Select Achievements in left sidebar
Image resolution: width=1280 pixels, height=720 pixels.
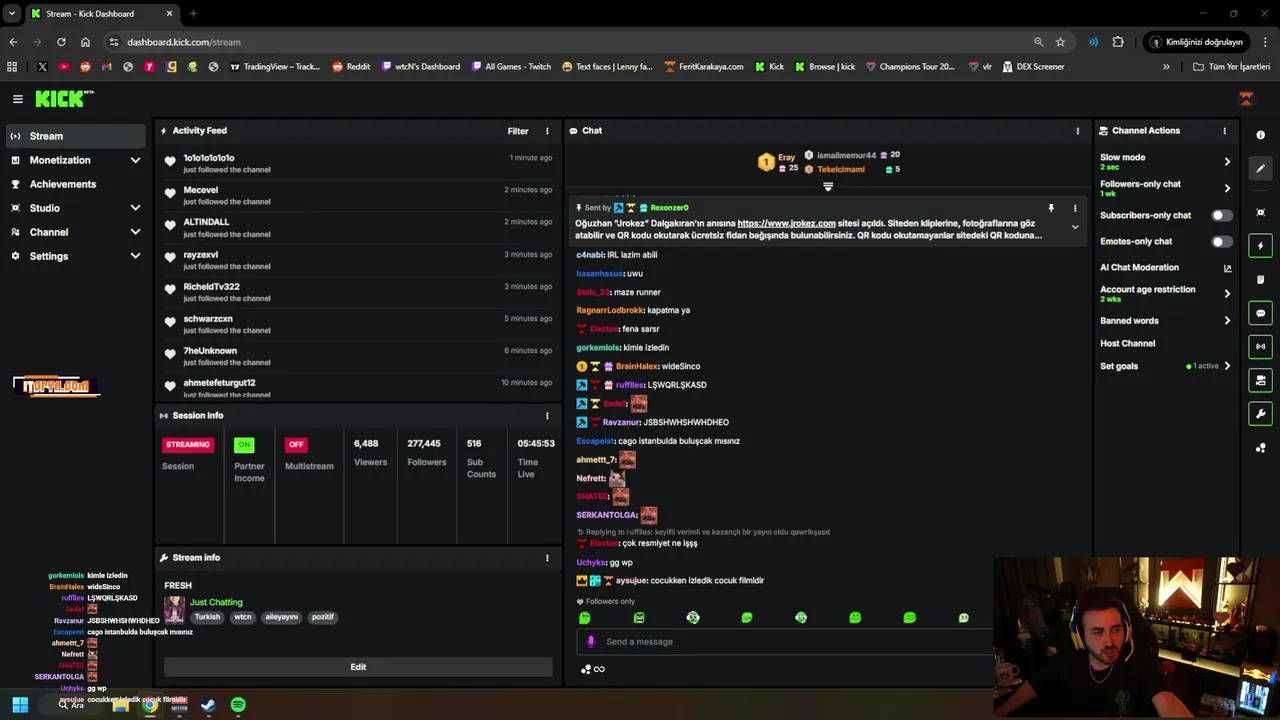[x=74, y=184]
